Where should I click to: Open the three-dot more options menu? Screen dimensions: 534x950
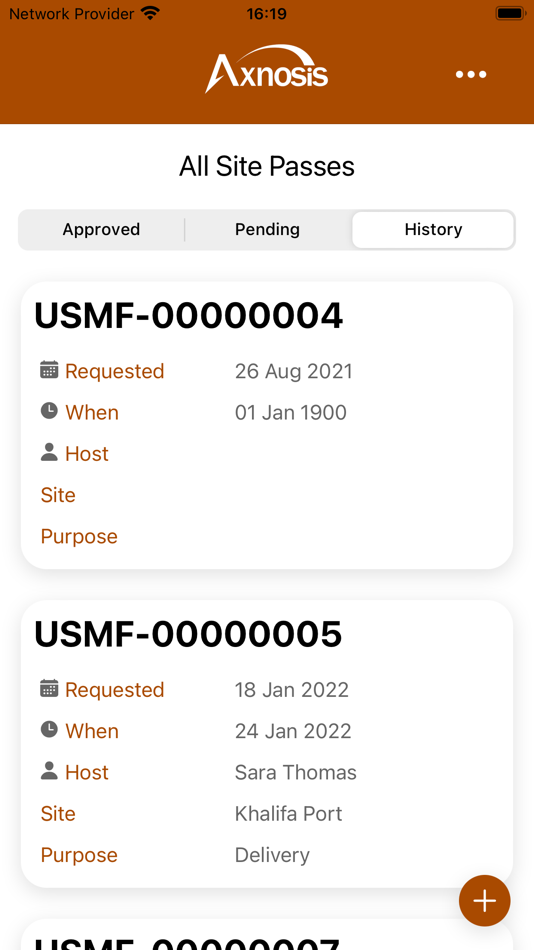click(471, 75)
